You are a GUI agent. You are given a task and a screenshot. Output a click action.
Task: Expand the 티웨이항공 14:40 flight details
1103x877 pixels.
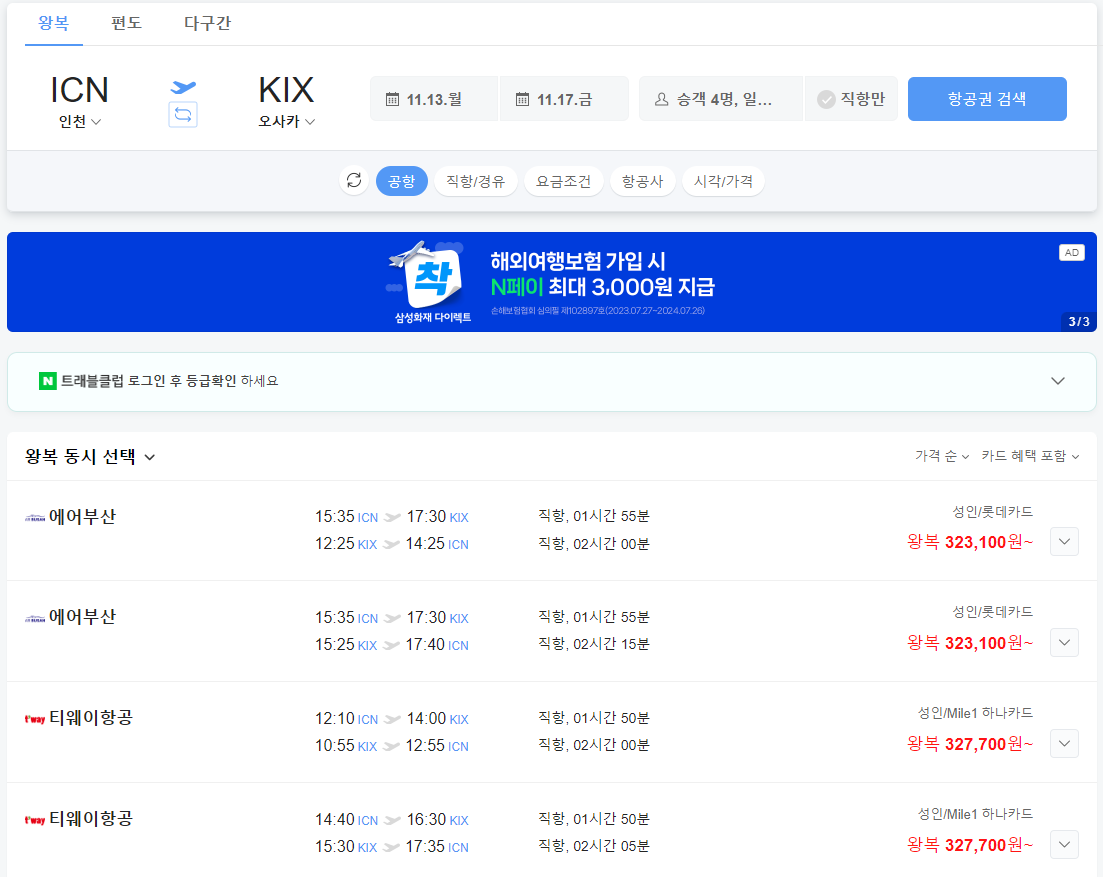1064,845
